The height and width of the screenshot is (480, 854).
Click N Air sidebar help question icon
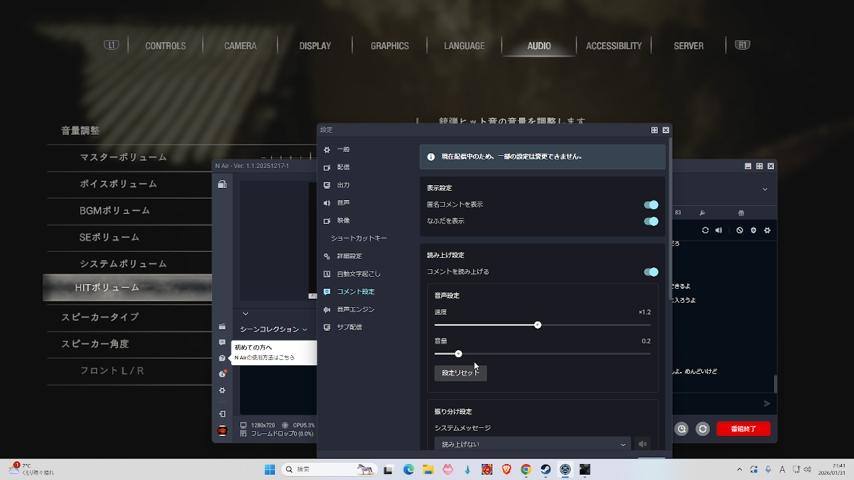pos(222,359)
